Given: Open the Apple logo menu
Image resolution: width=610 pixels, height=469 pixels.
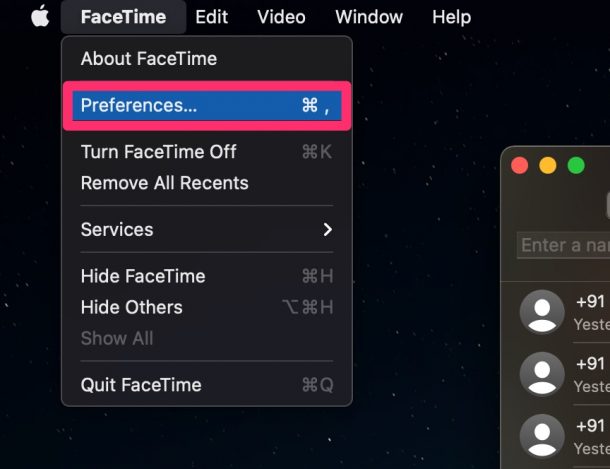Looking at the screenshot, I should (40, 17).
